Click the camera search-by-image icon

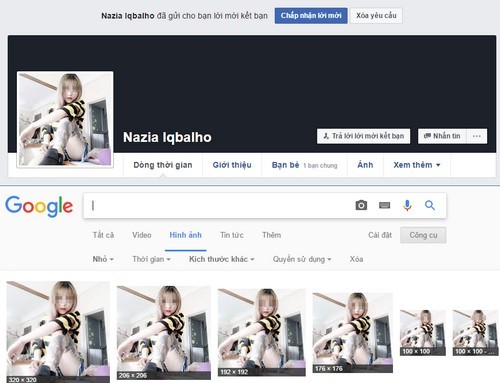(x=361, y=205)
